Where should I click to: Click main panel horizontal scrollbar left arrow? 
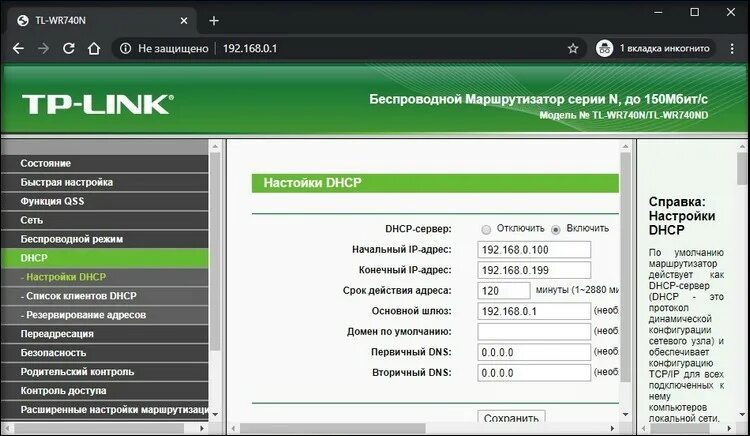233,428
